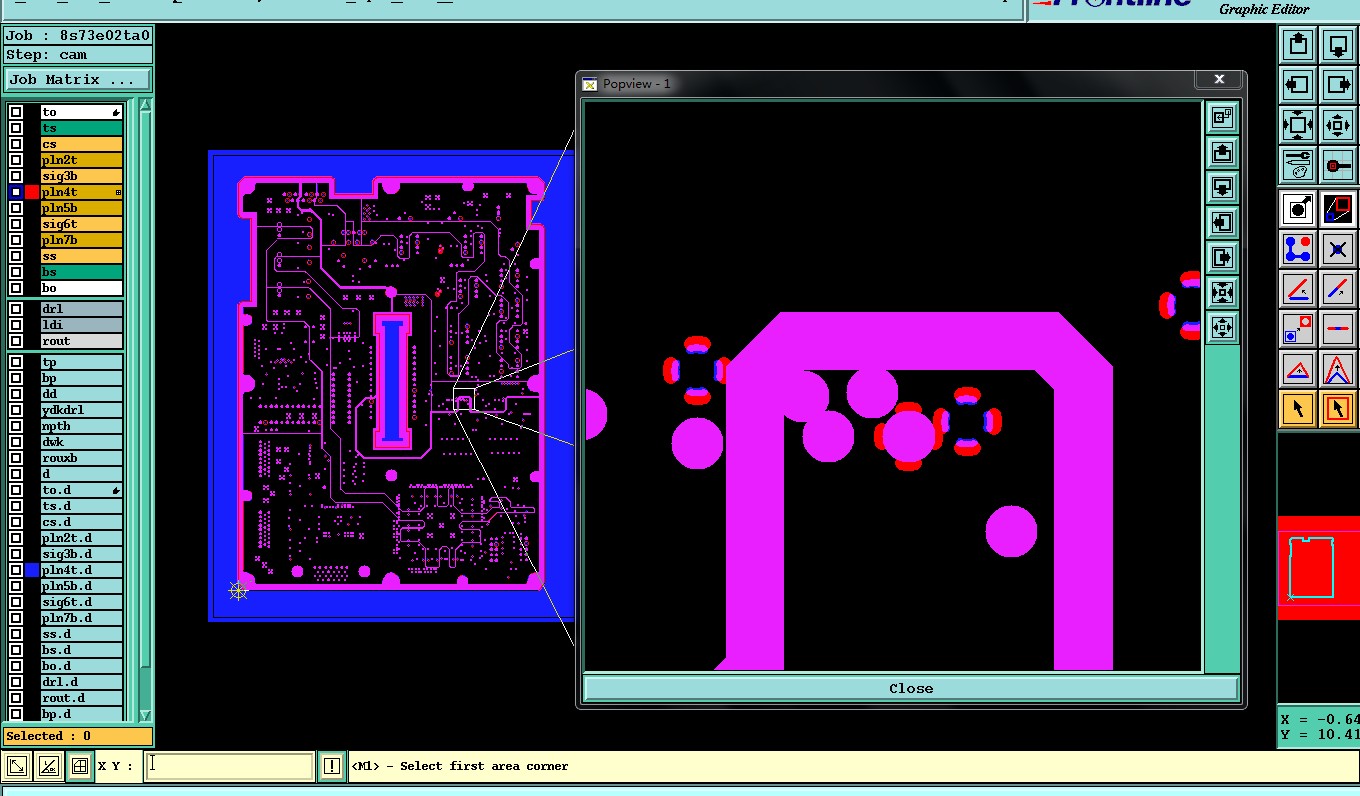
Task: Click the red-blue diagonal line icon
Action: (x=1338, y=289)
